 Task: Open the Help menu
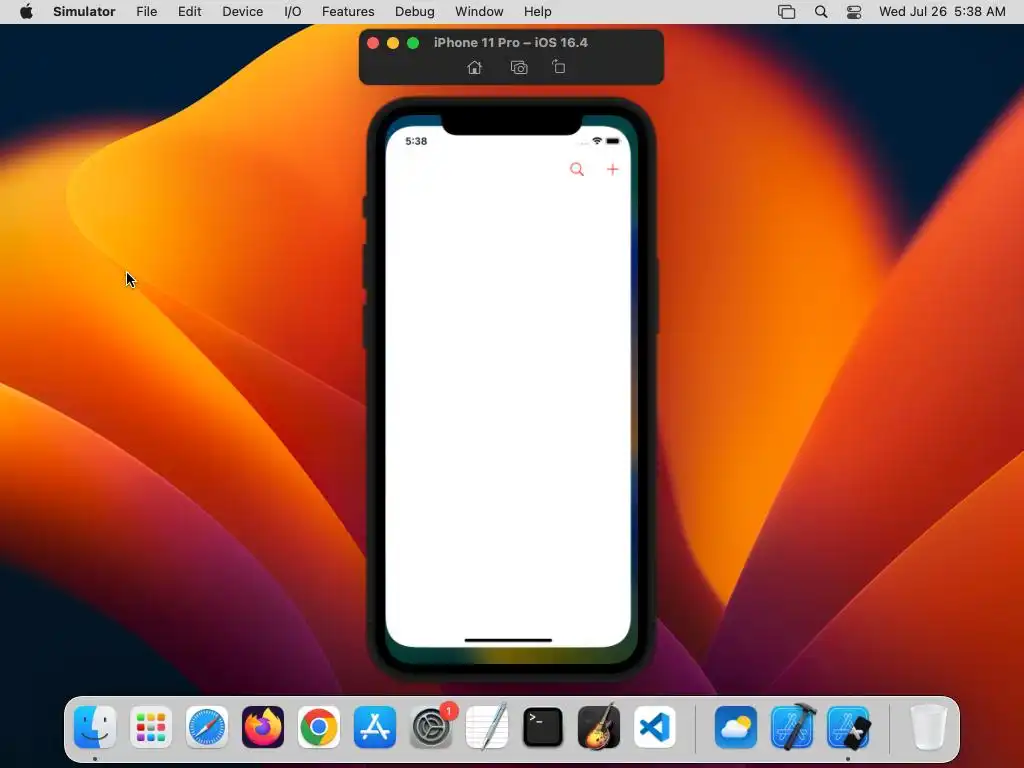[537, 12]
